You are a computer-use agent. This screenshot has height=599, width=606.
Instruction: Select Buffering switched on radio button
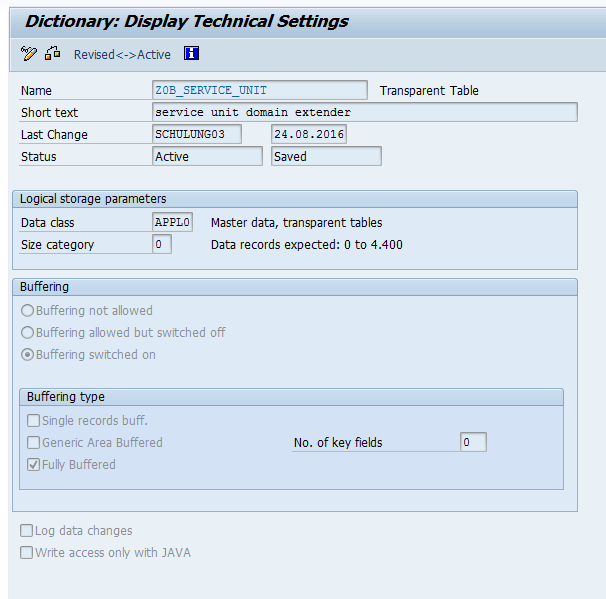coord(27,355)
